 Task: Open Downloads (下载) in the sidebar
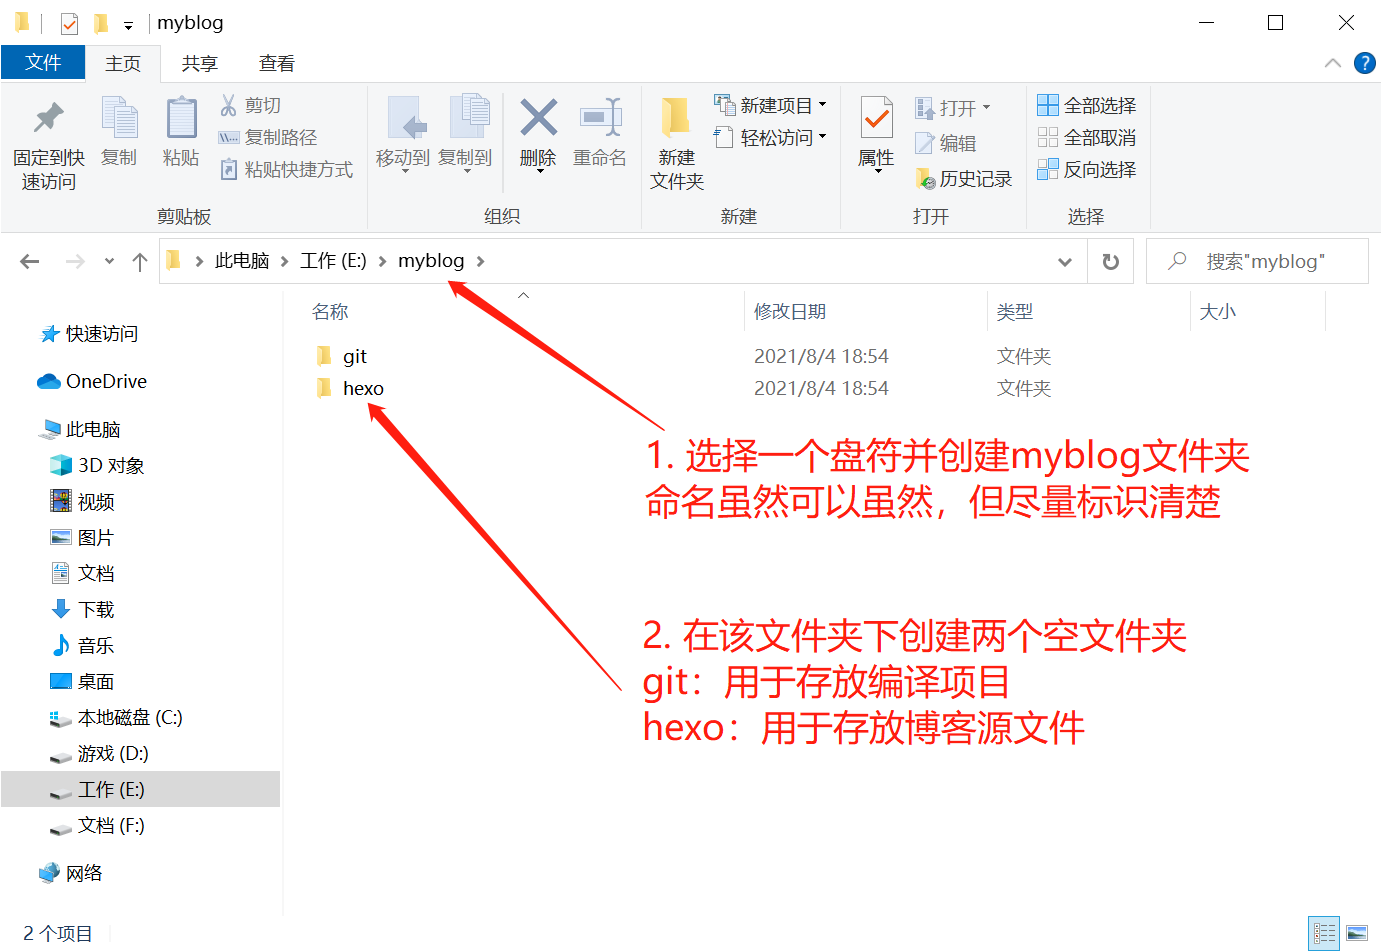click(83, 610)
